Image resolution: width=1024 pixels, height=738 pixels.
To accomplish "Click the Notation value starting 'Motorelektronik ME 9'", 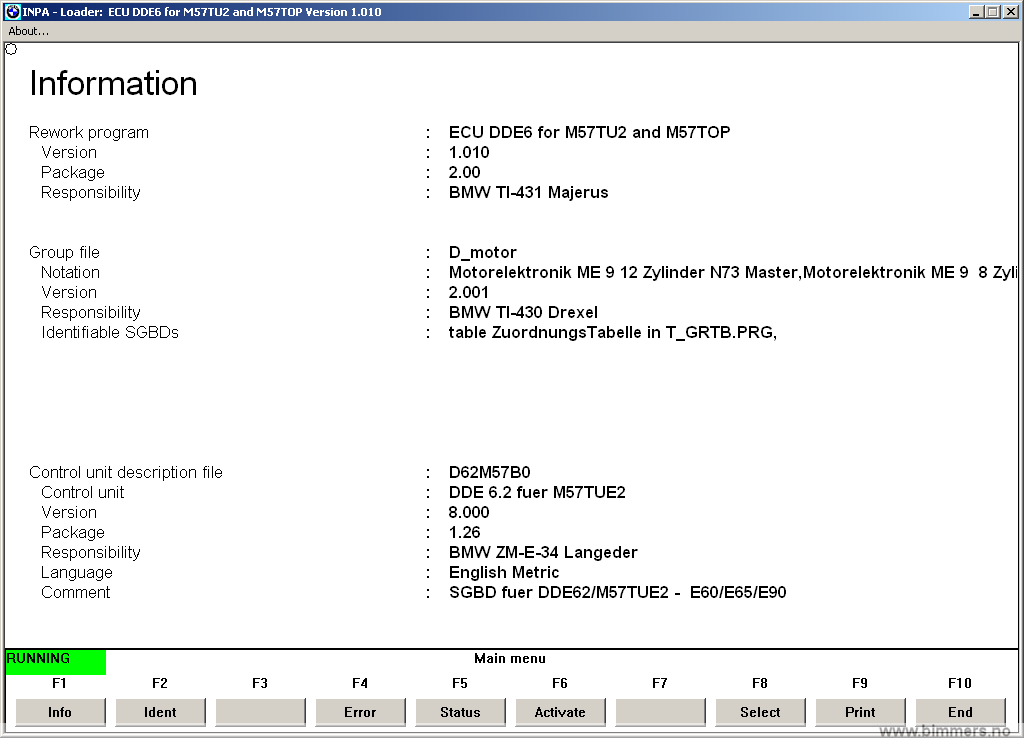I will [x=733, y=272].
